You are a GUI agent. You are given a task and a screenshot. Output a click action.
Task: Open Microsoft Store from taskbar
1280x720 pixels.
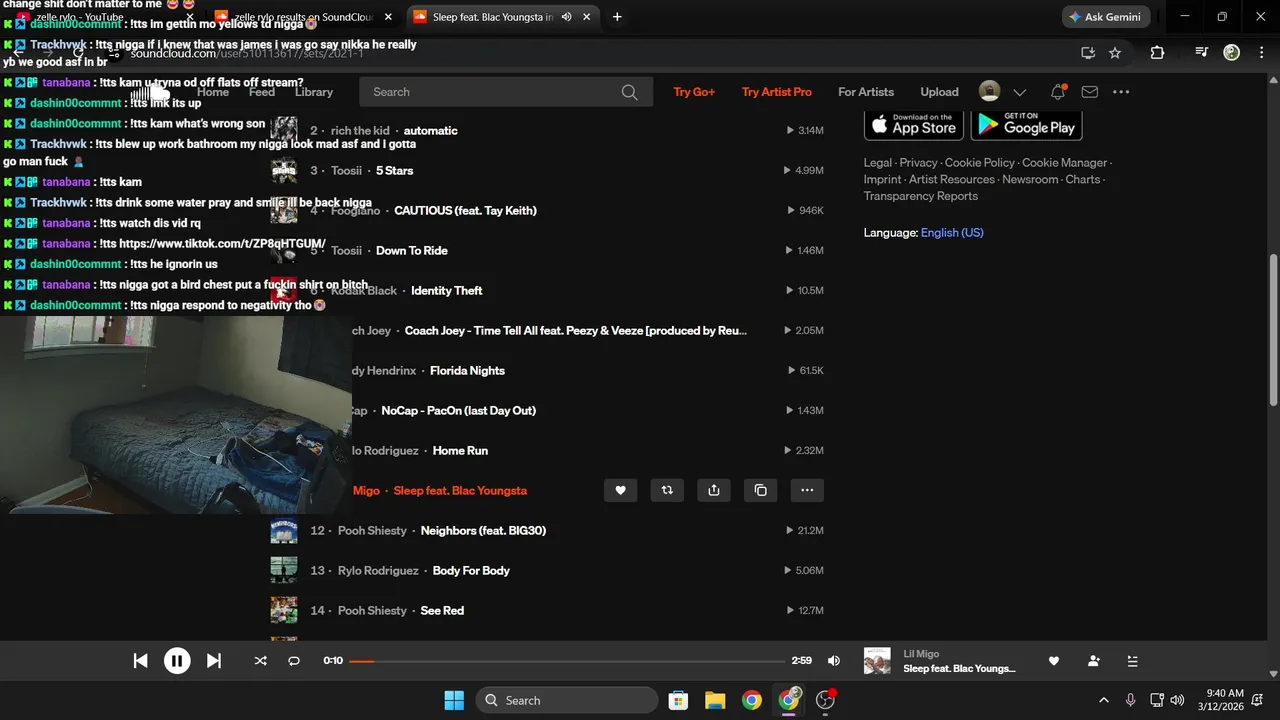point(678,700)
